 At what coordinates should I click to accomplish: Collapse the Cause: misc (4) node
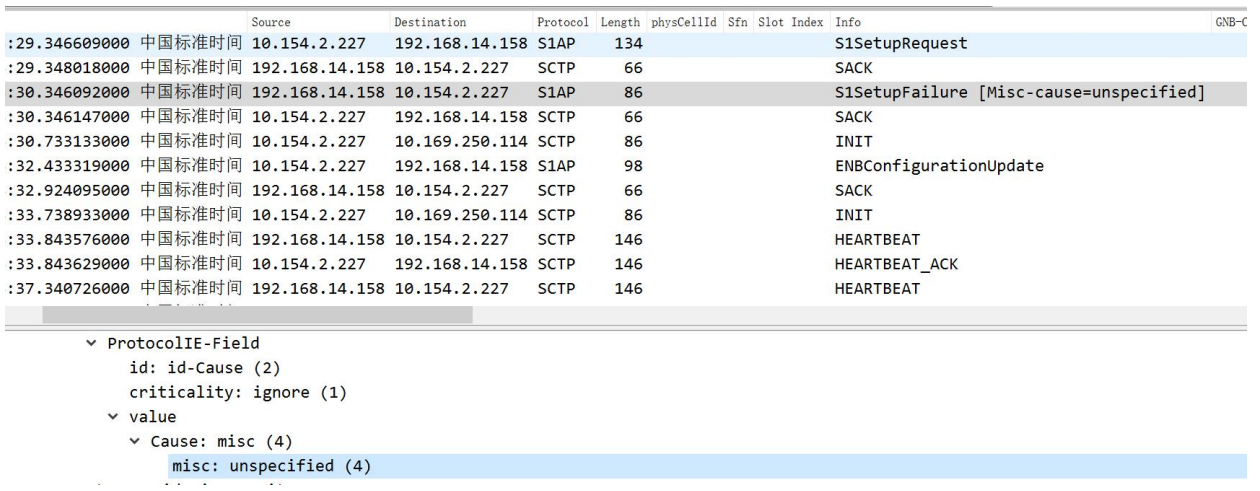point(141,441)
